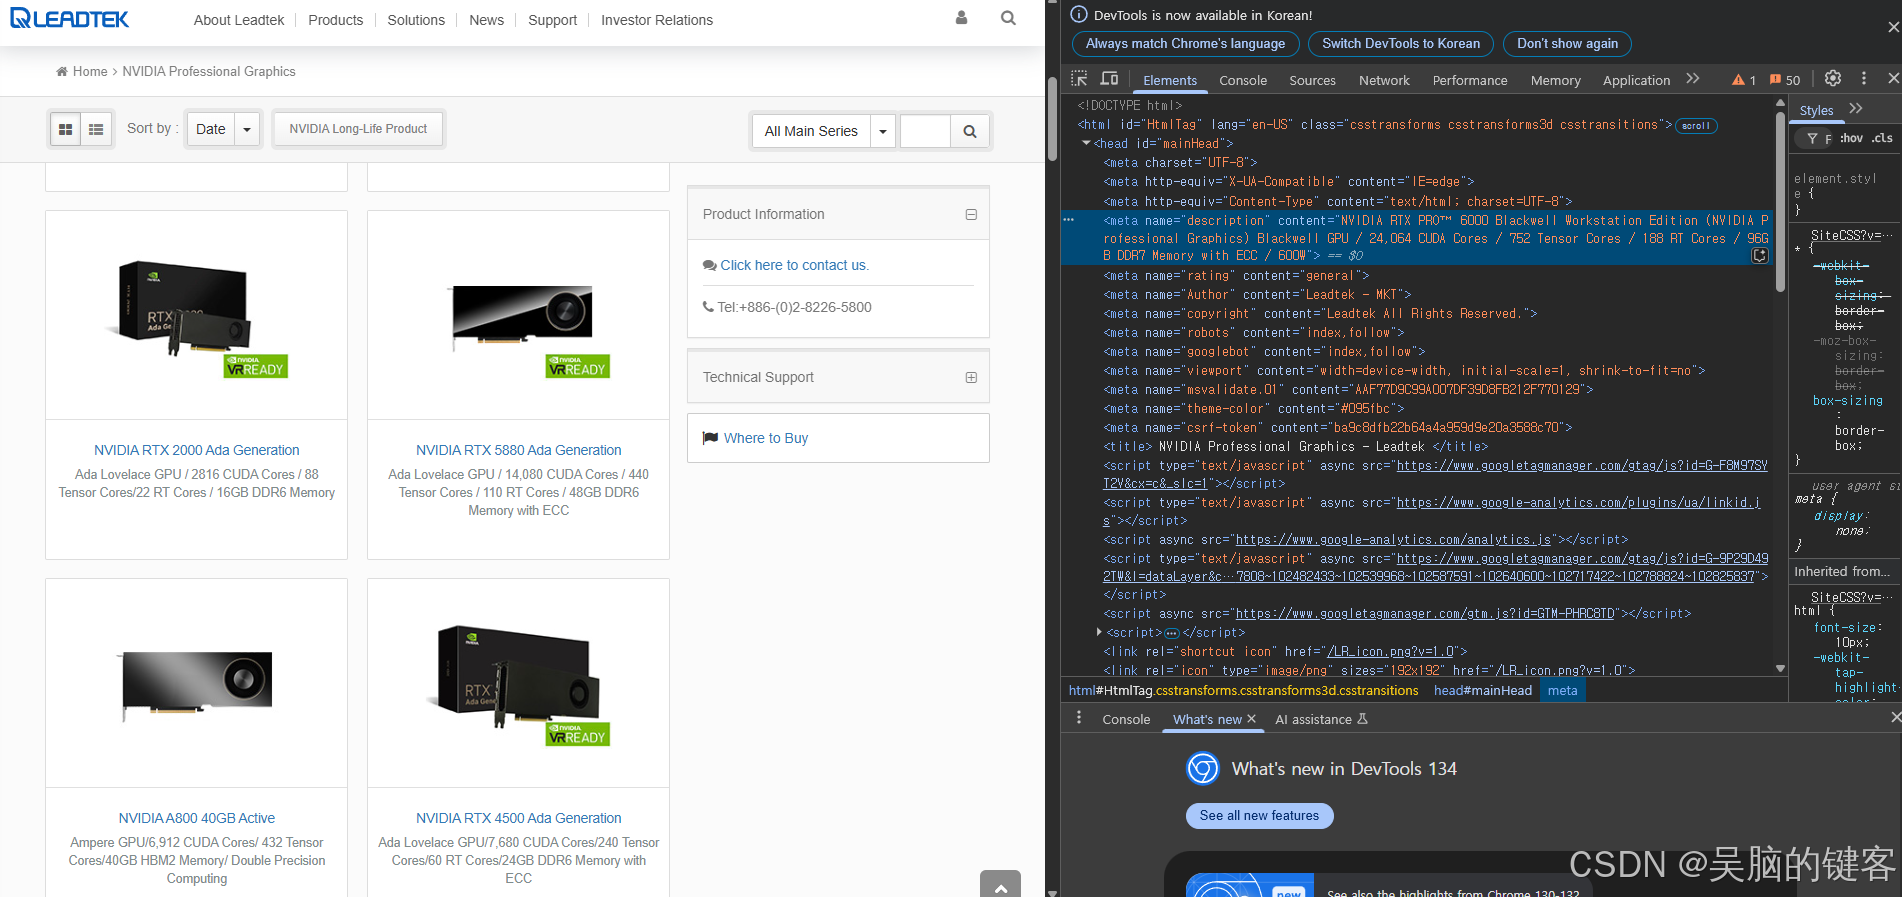Image resolution: width=1902 pixels, height=897 pixels.
Task: Toggle :hov element state panel
Action: pyautogui.click(x=1851, y=138)
